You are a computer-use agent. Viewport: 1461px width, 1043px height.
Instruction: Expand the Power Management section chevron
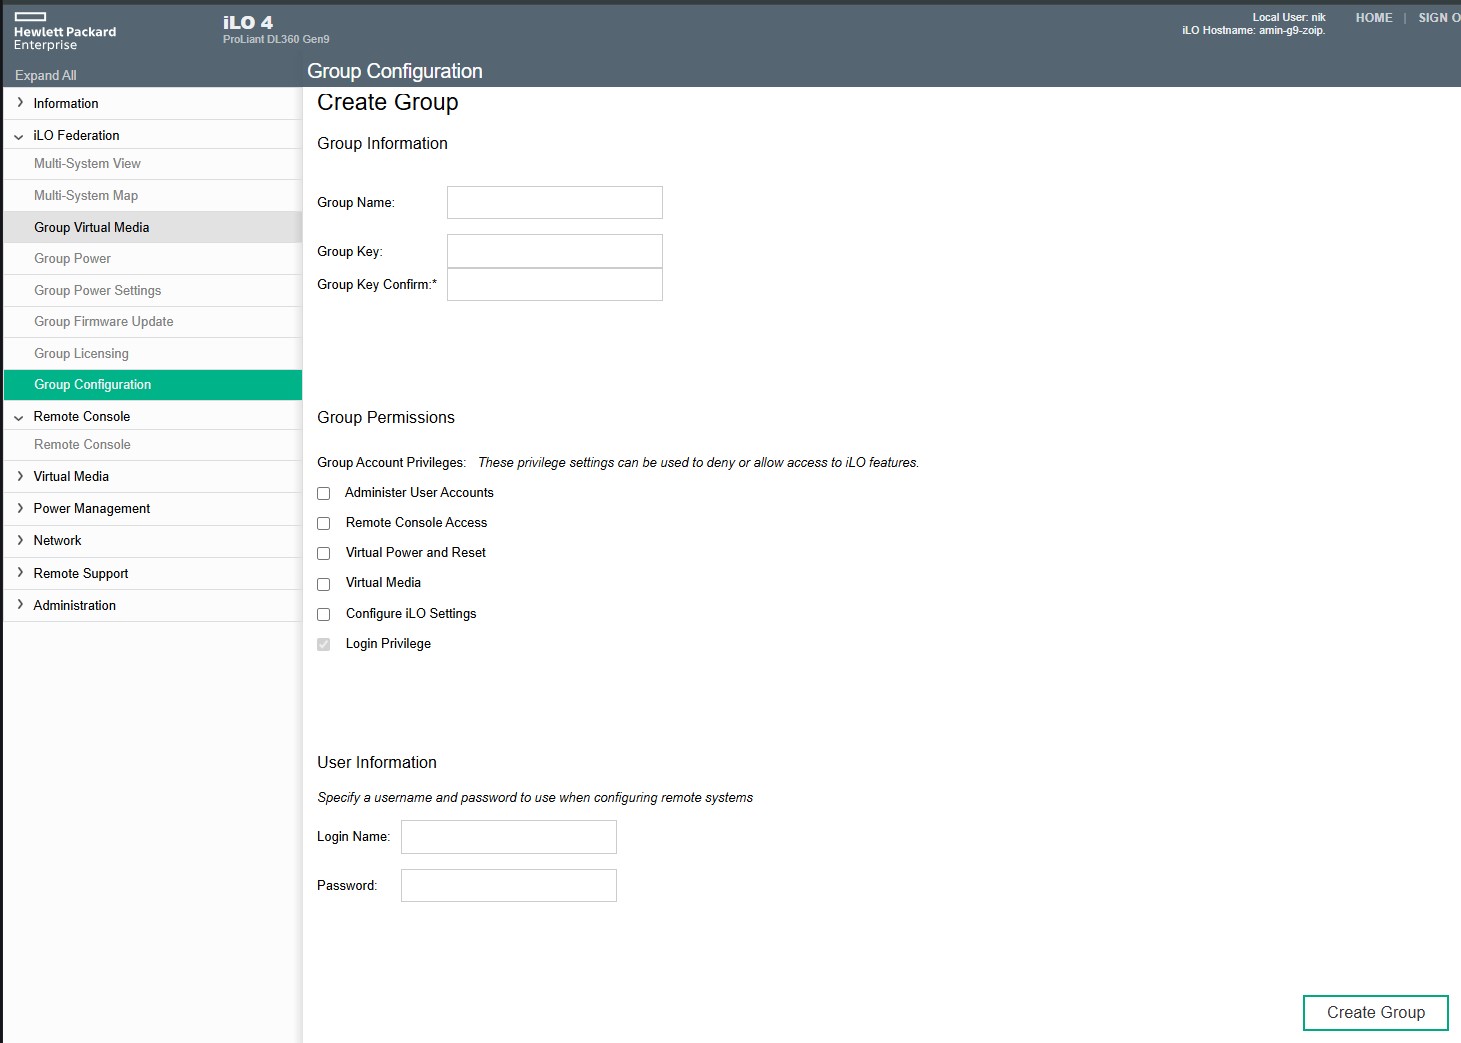tap(20, 508)
